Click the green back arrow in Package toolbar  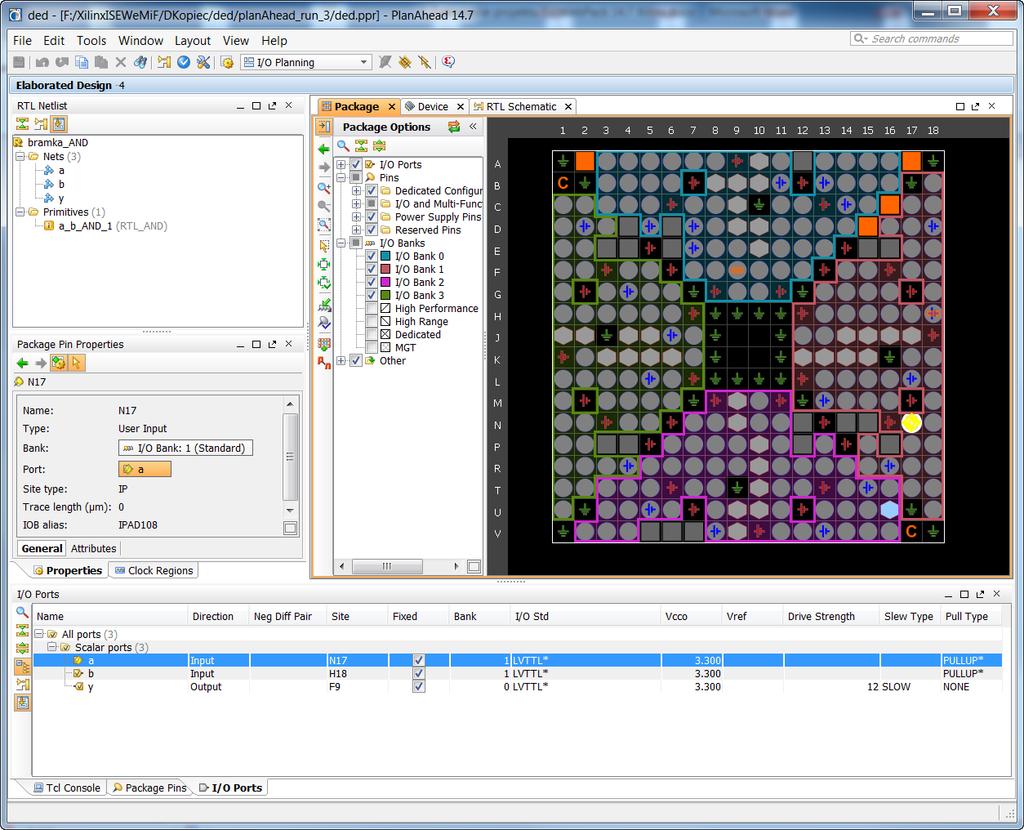(x=324, y=150)
